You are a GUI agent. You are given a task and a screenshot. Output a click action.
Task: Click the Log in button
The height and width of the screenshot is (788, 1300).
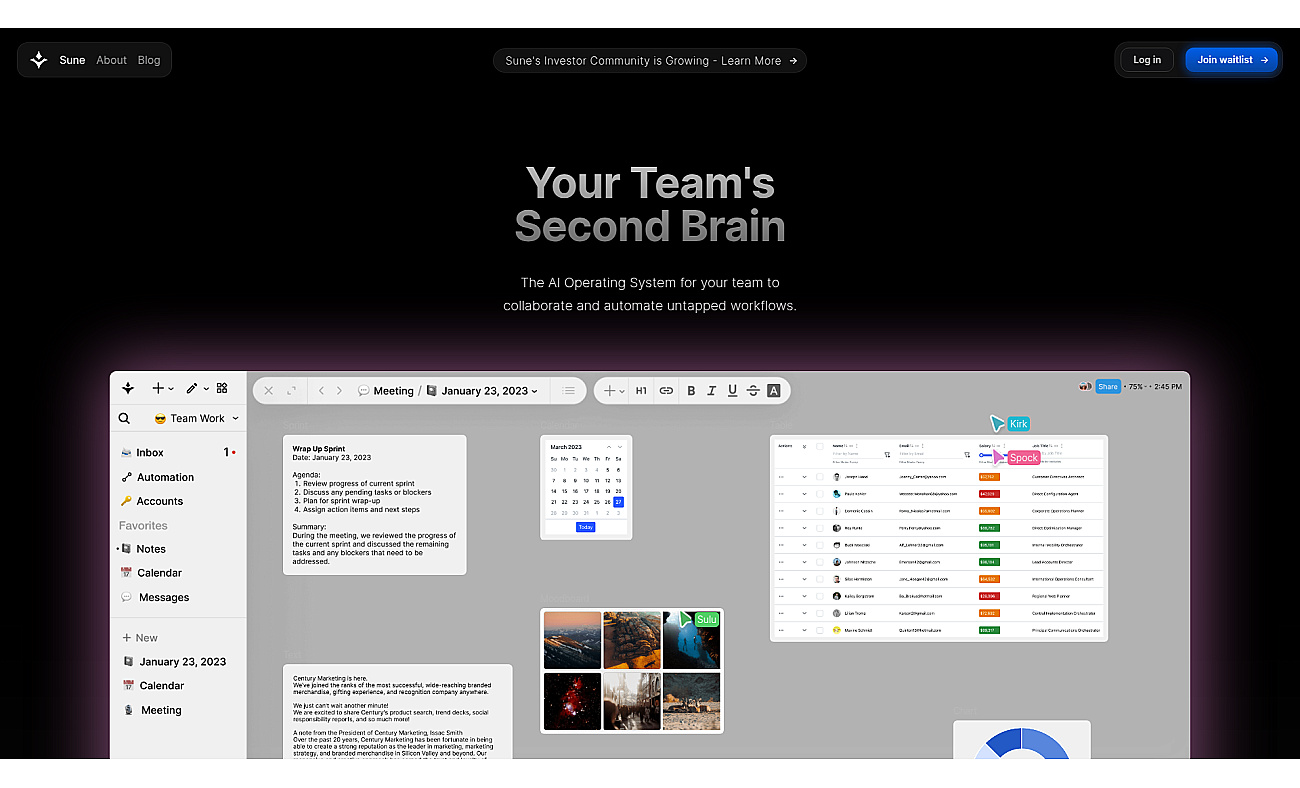tap(1147, 60)
